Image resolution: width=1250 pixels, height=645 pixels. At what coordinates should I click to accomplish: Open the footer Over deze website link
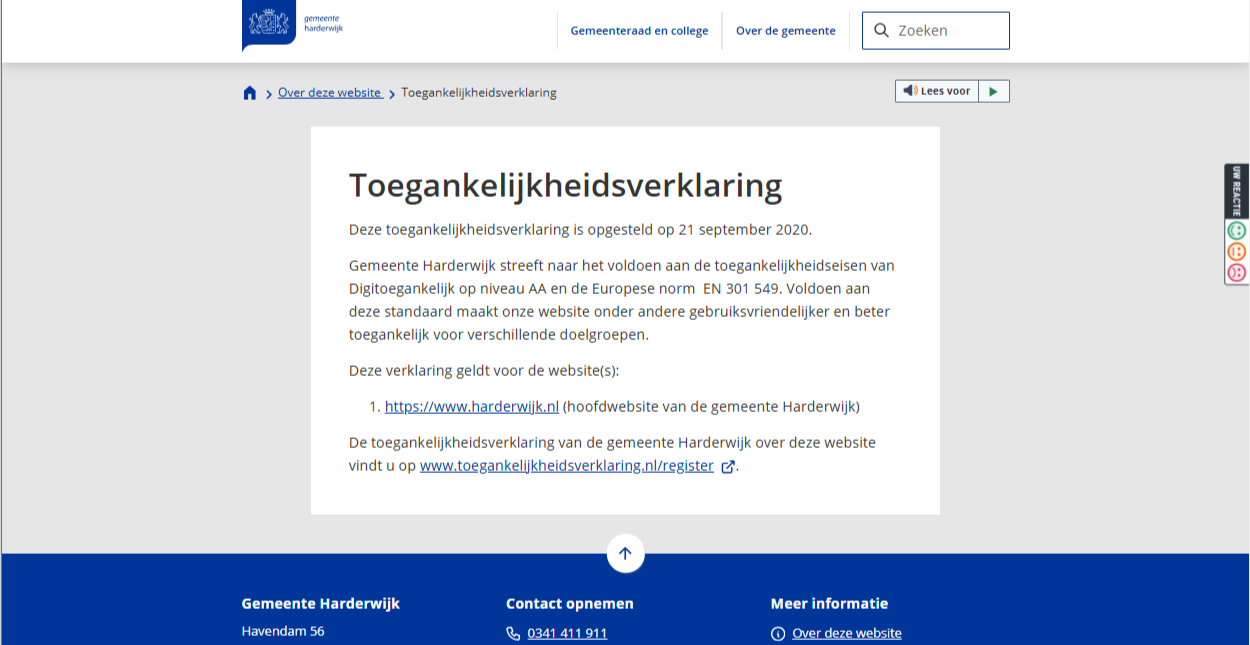coord(847,633)
